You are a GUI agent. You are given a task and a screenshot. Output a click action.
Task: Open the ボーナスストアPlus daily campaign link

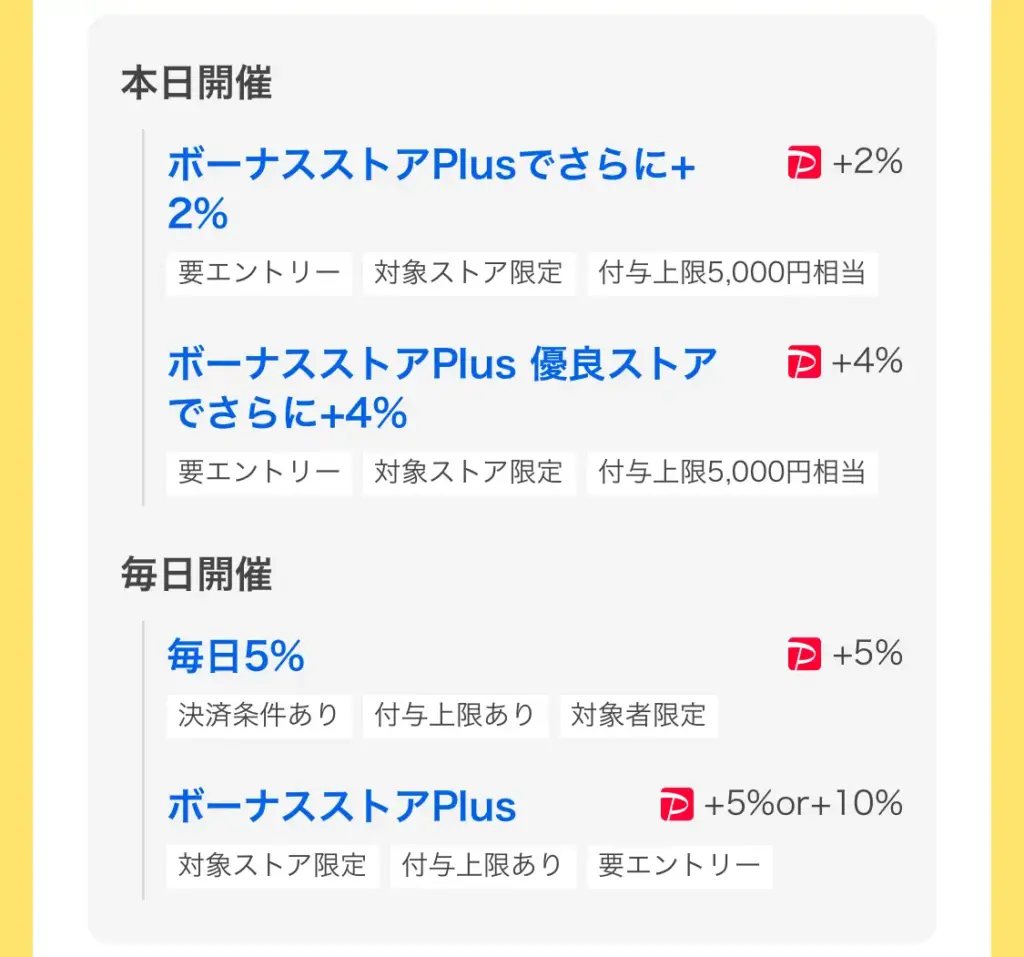(342, 806)
